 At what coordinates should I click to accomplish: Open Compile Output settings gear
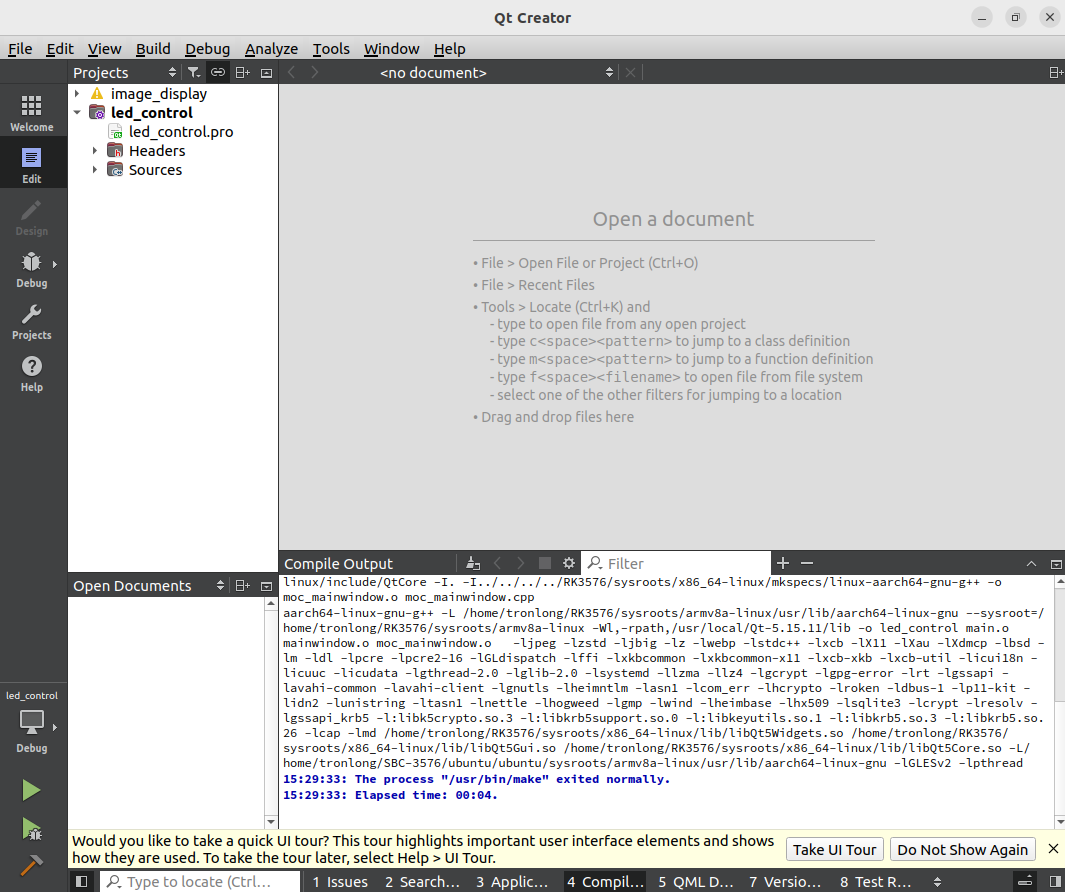568,563
